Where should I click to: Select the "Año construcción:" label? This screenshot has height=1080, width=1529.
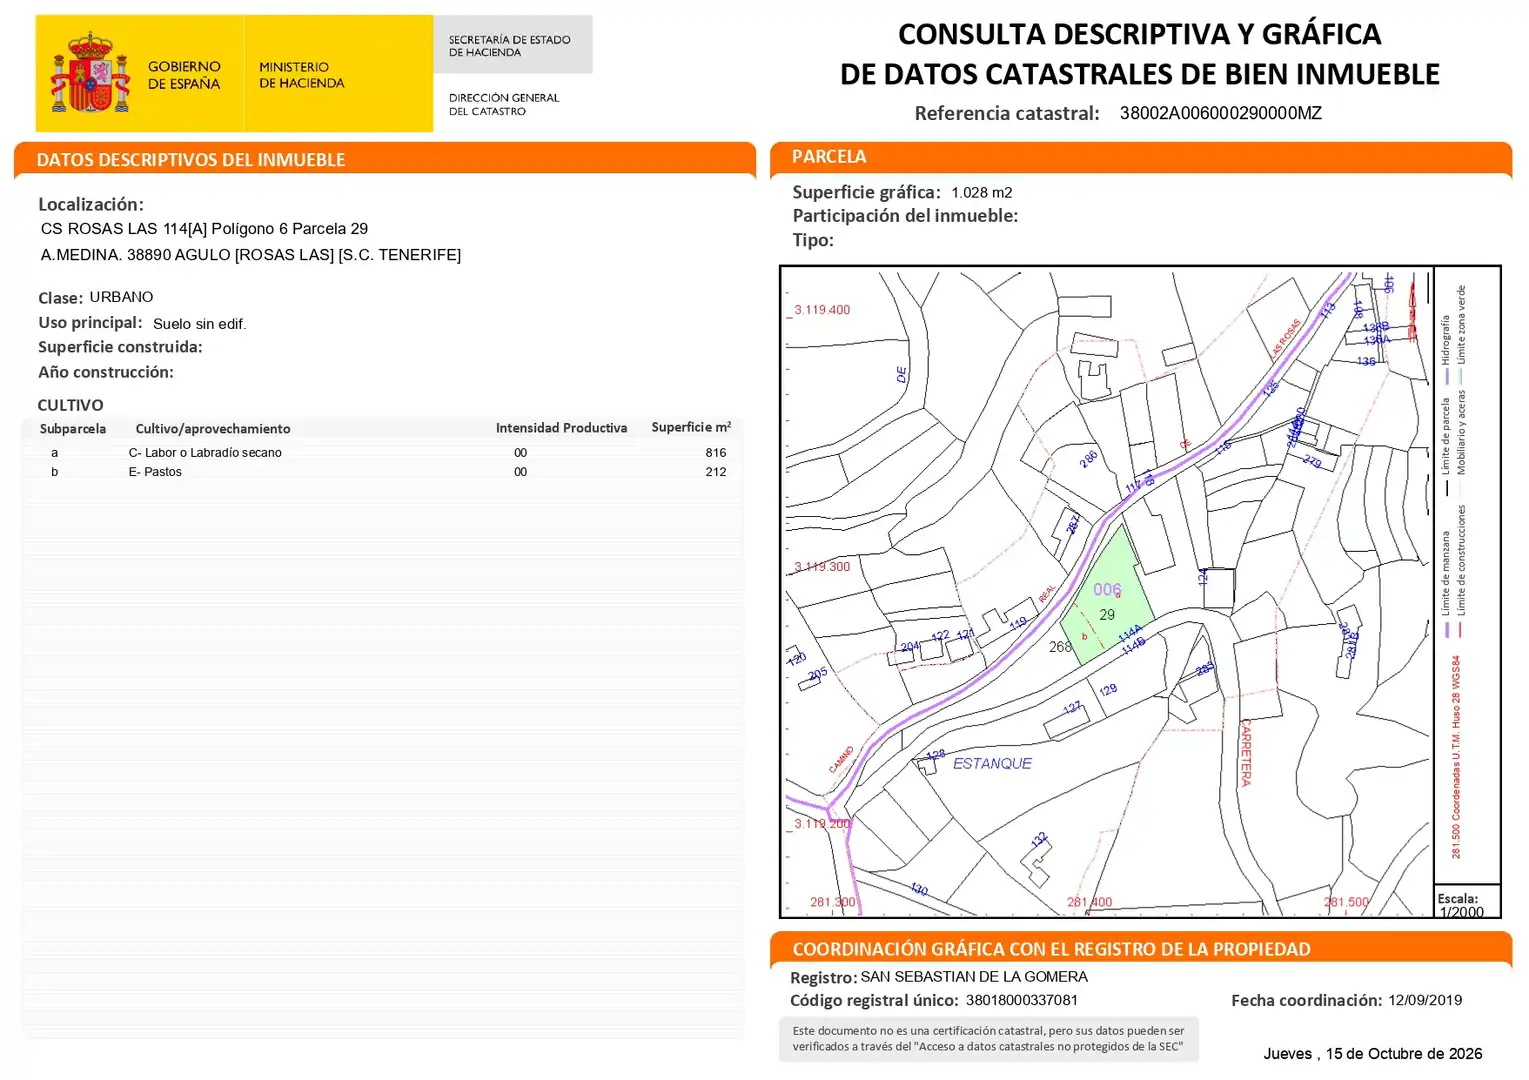coord(106,372)
